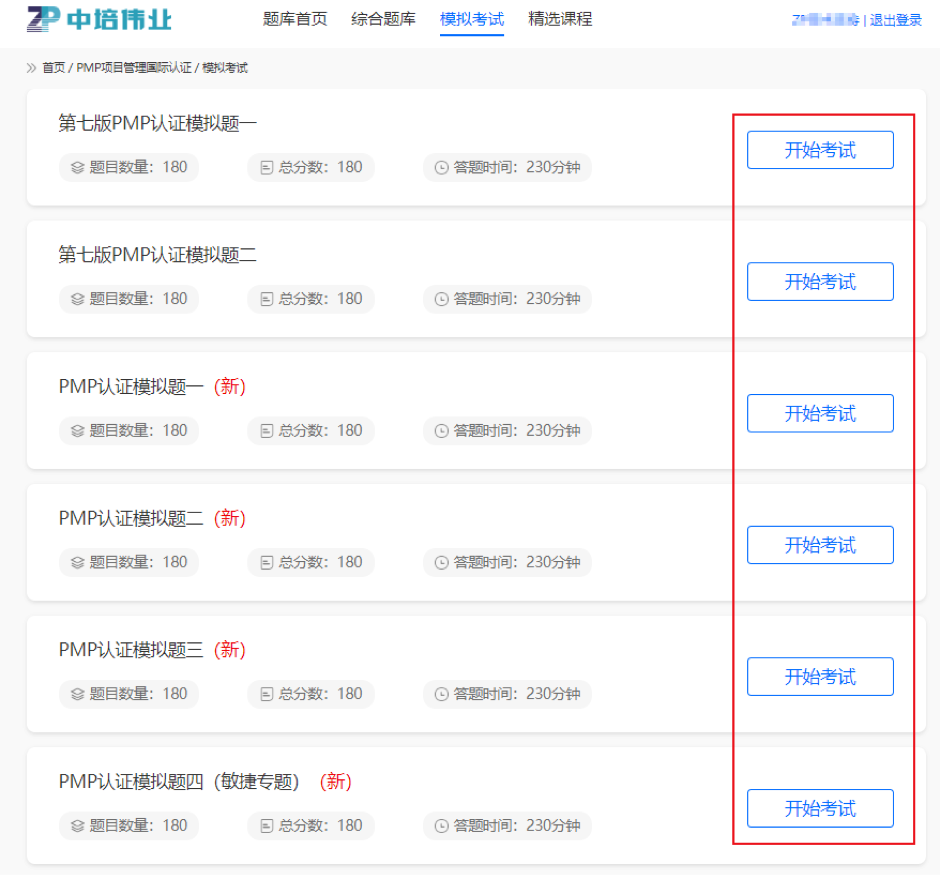Click the 第七版PMP认证模拟题一 title
The width and height of the screenshot is (940, 875).
158,123
